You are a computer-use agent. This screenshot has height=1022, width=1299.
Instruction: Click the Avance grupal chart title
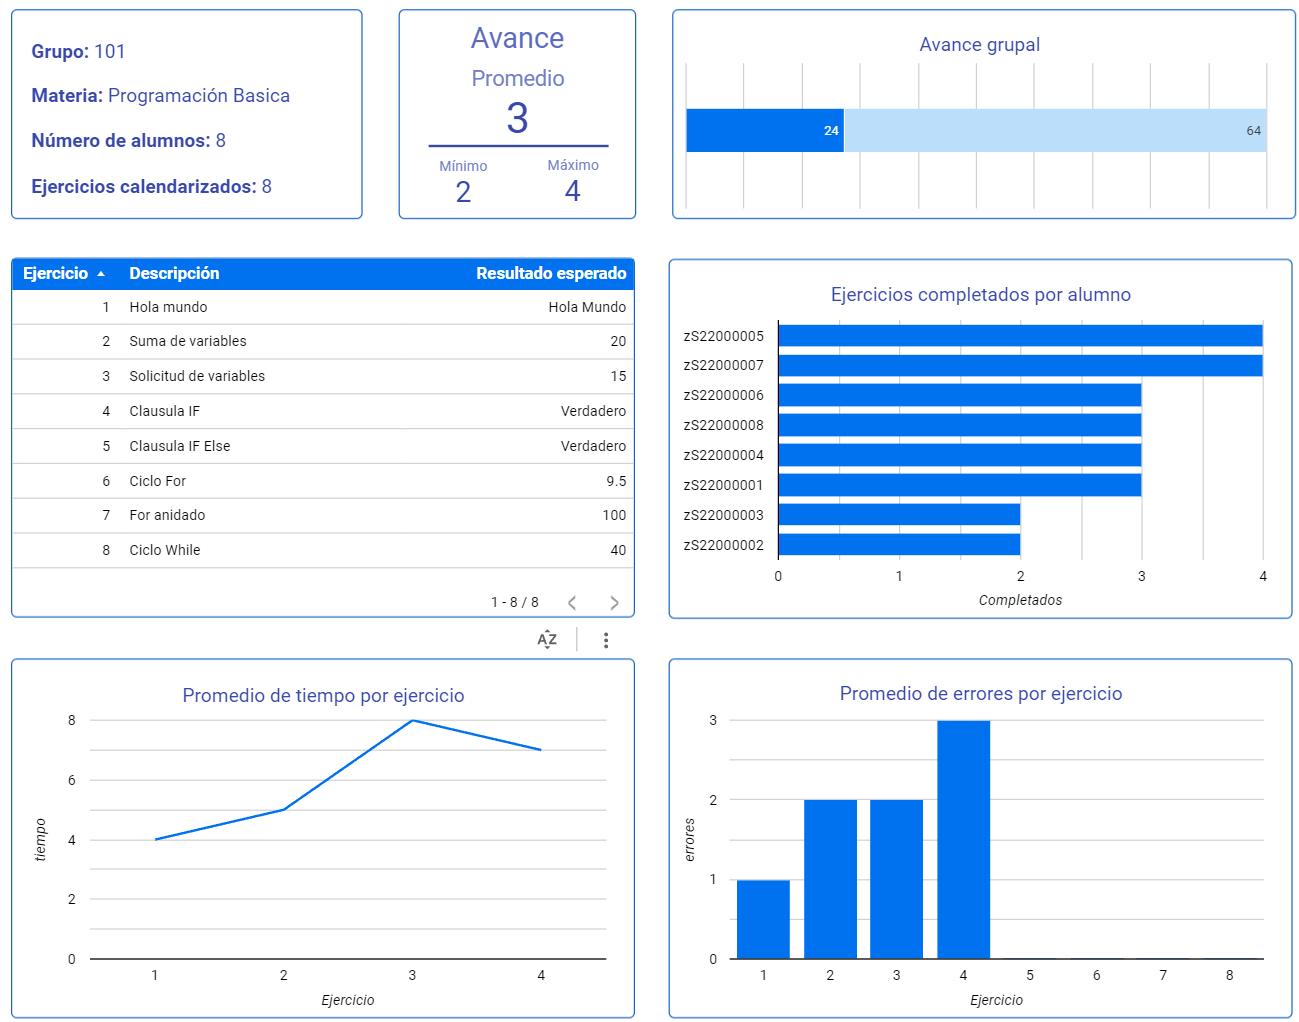(980, 45)
